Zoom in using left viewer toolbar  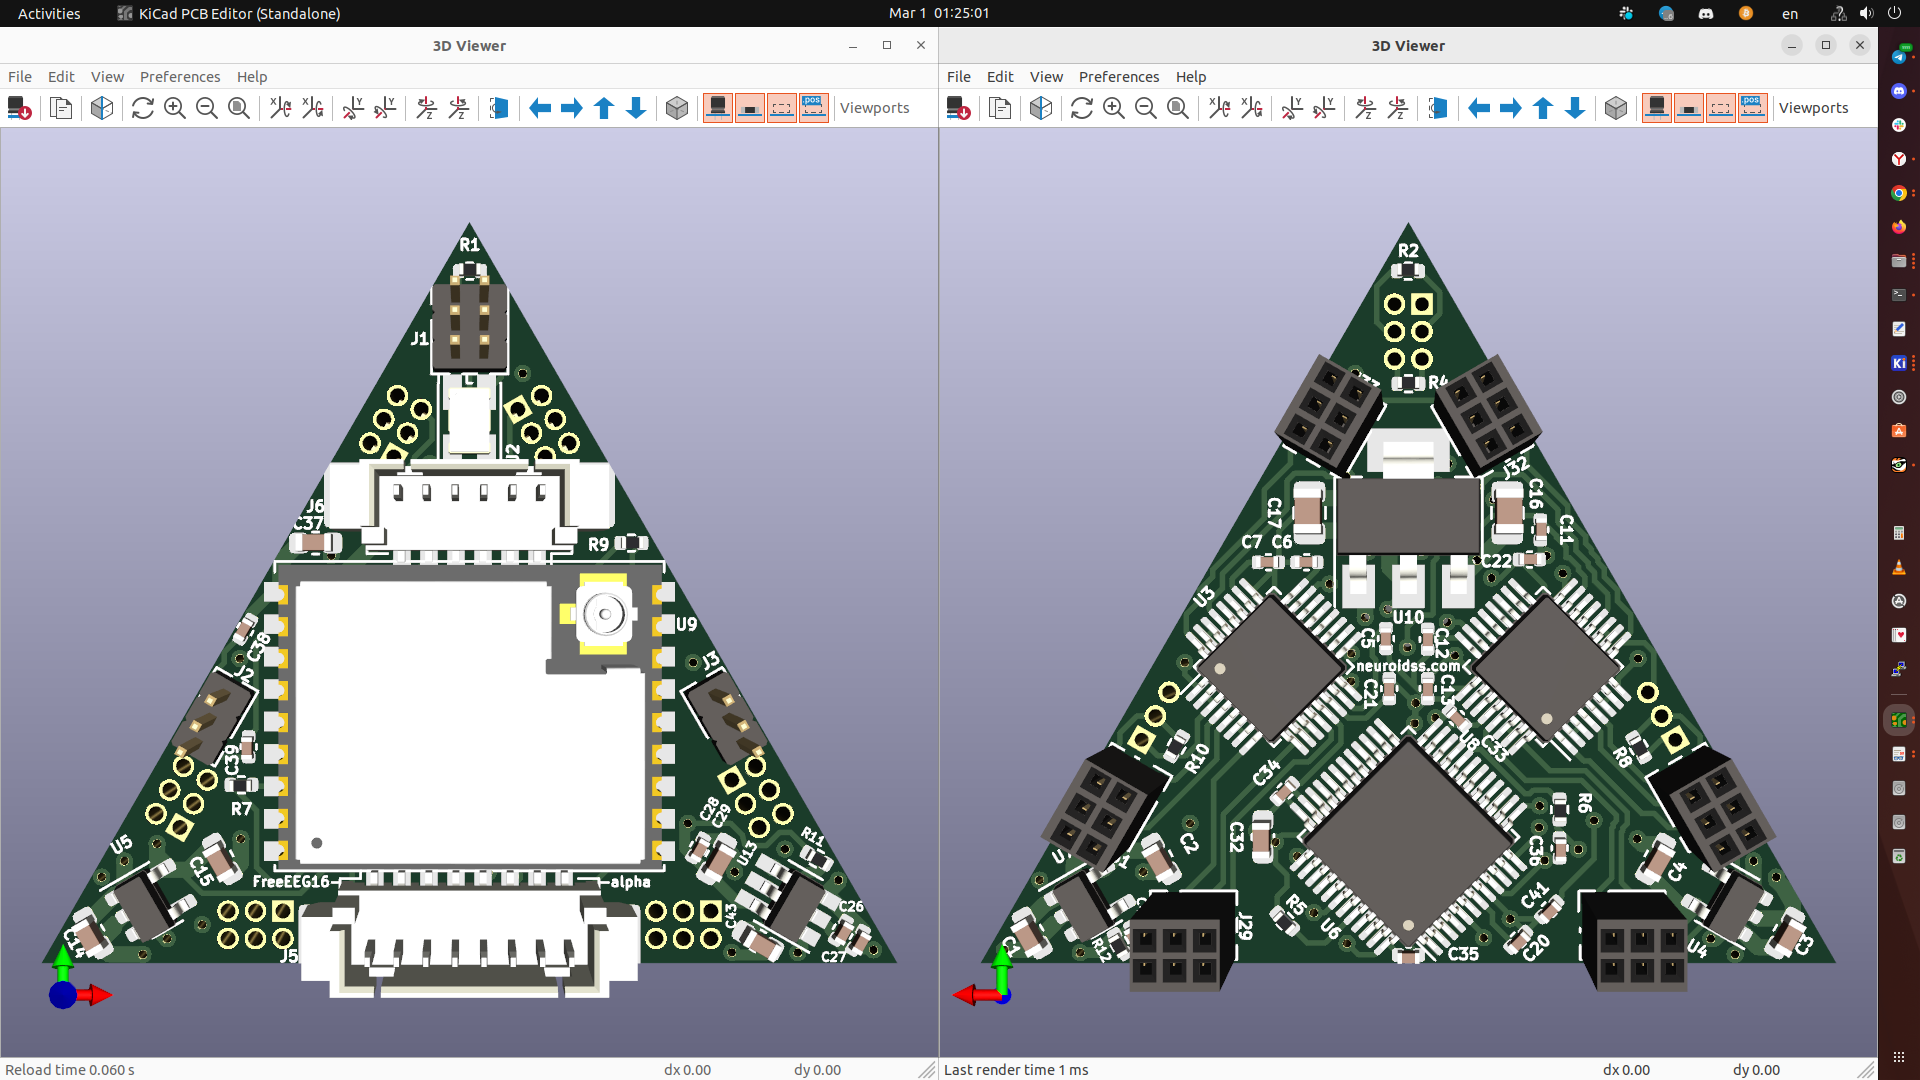click(x=175, y=108)
